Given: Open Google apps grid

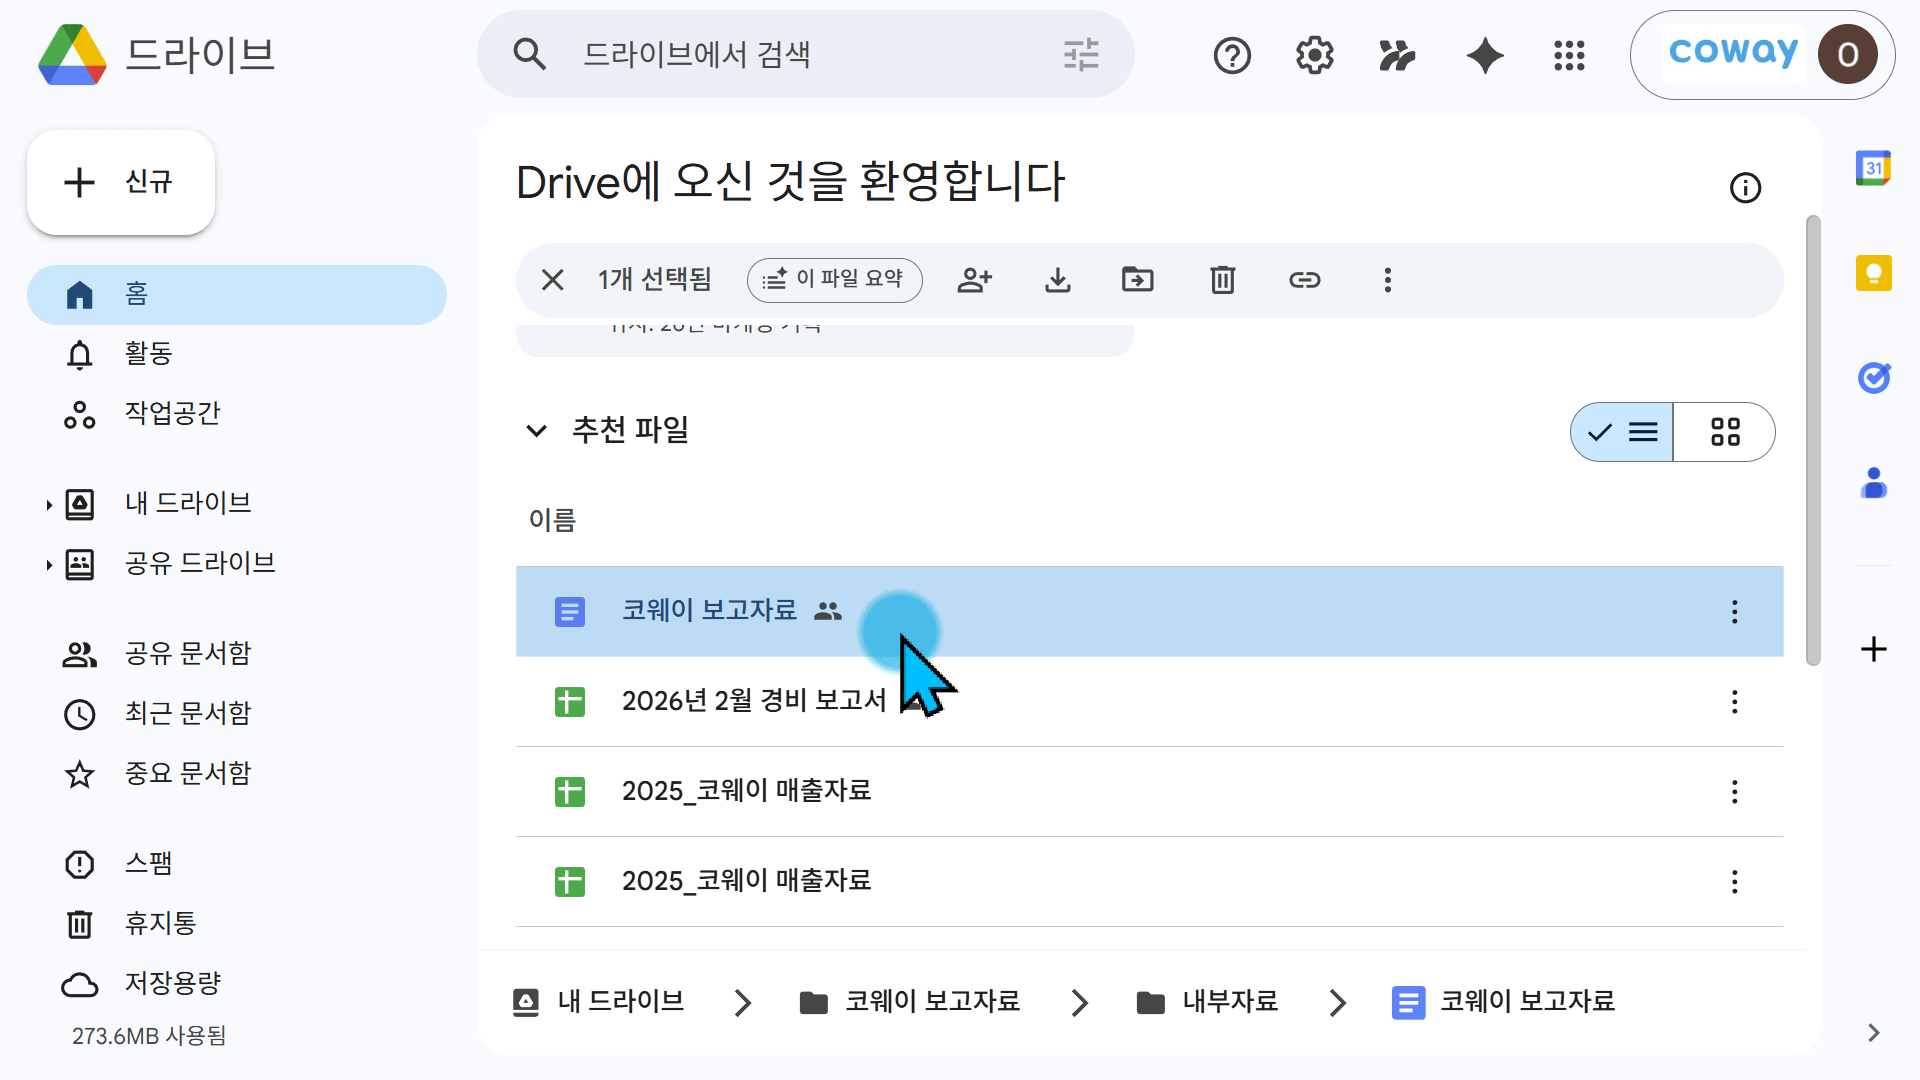Looking at the screenshot, I should tap(1569, 55).
